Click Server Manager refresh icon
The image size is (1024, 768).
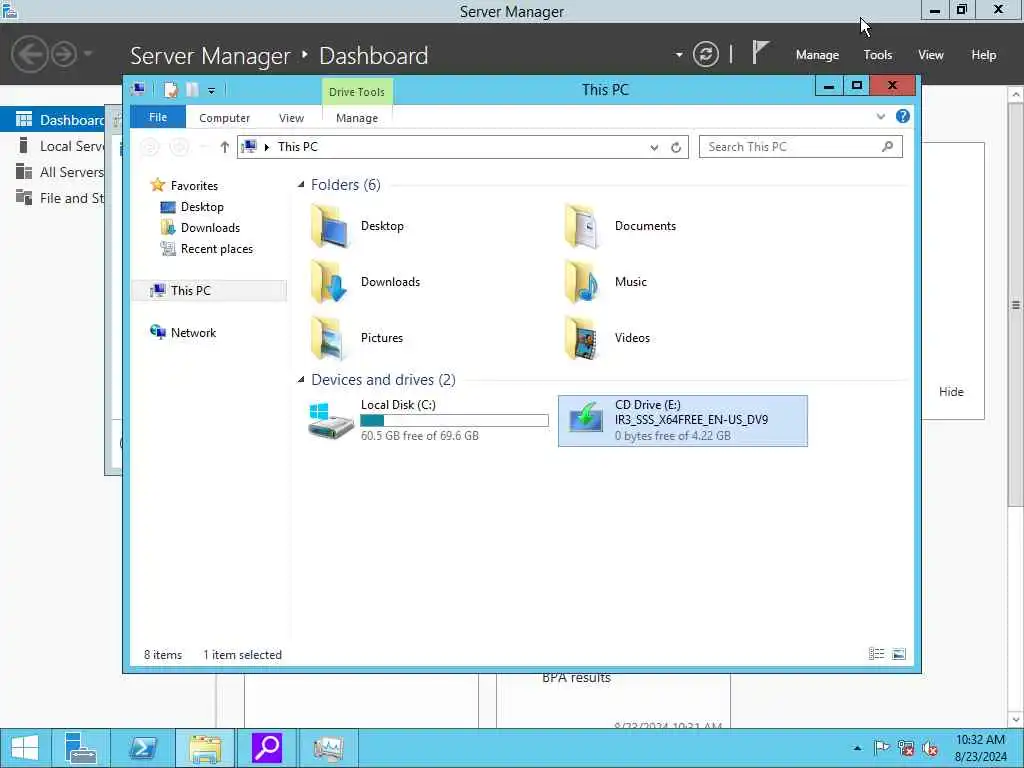705,54
